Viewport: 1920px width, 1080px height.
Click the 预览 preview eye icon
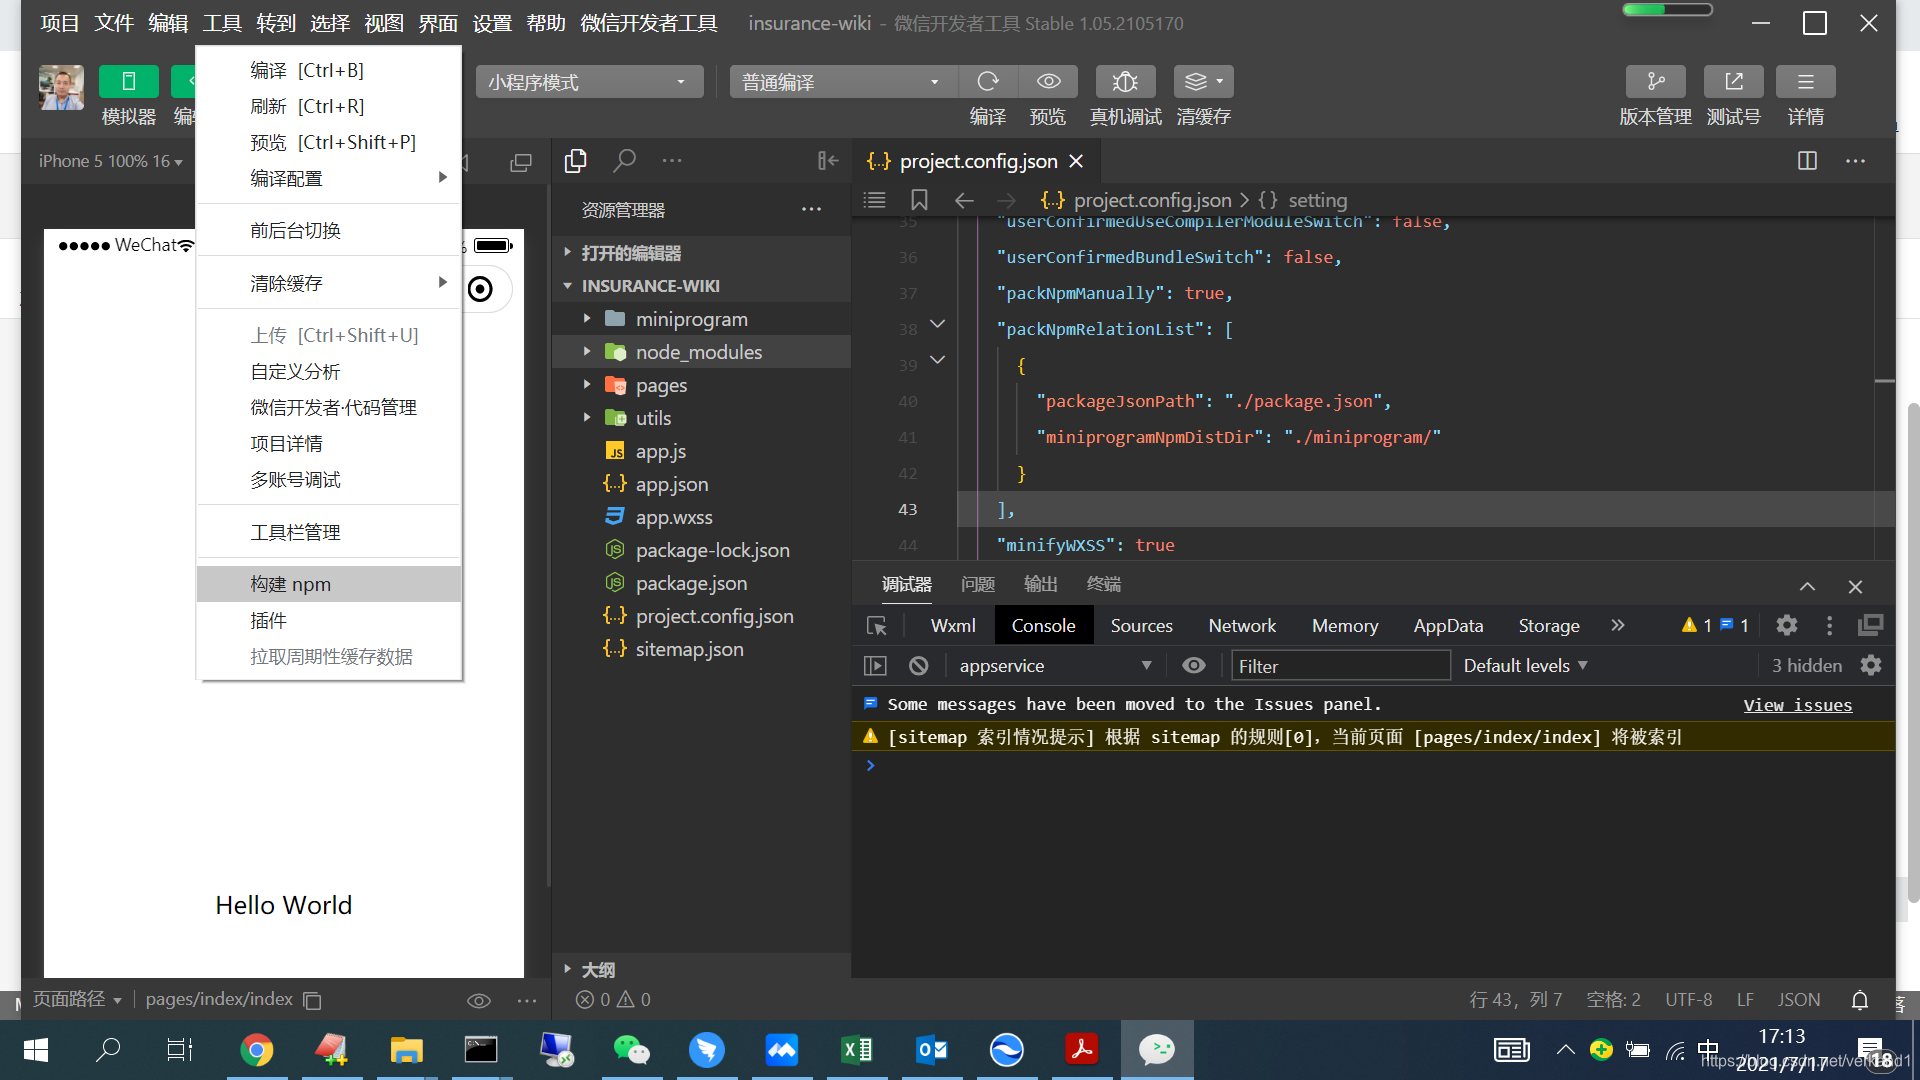click(1048, 82)
